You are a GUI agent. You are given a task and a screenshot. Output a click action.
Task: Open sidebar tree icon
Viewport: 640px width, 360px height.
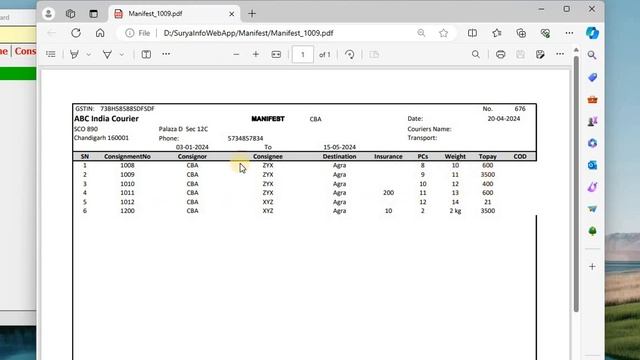tap(592, 231)
